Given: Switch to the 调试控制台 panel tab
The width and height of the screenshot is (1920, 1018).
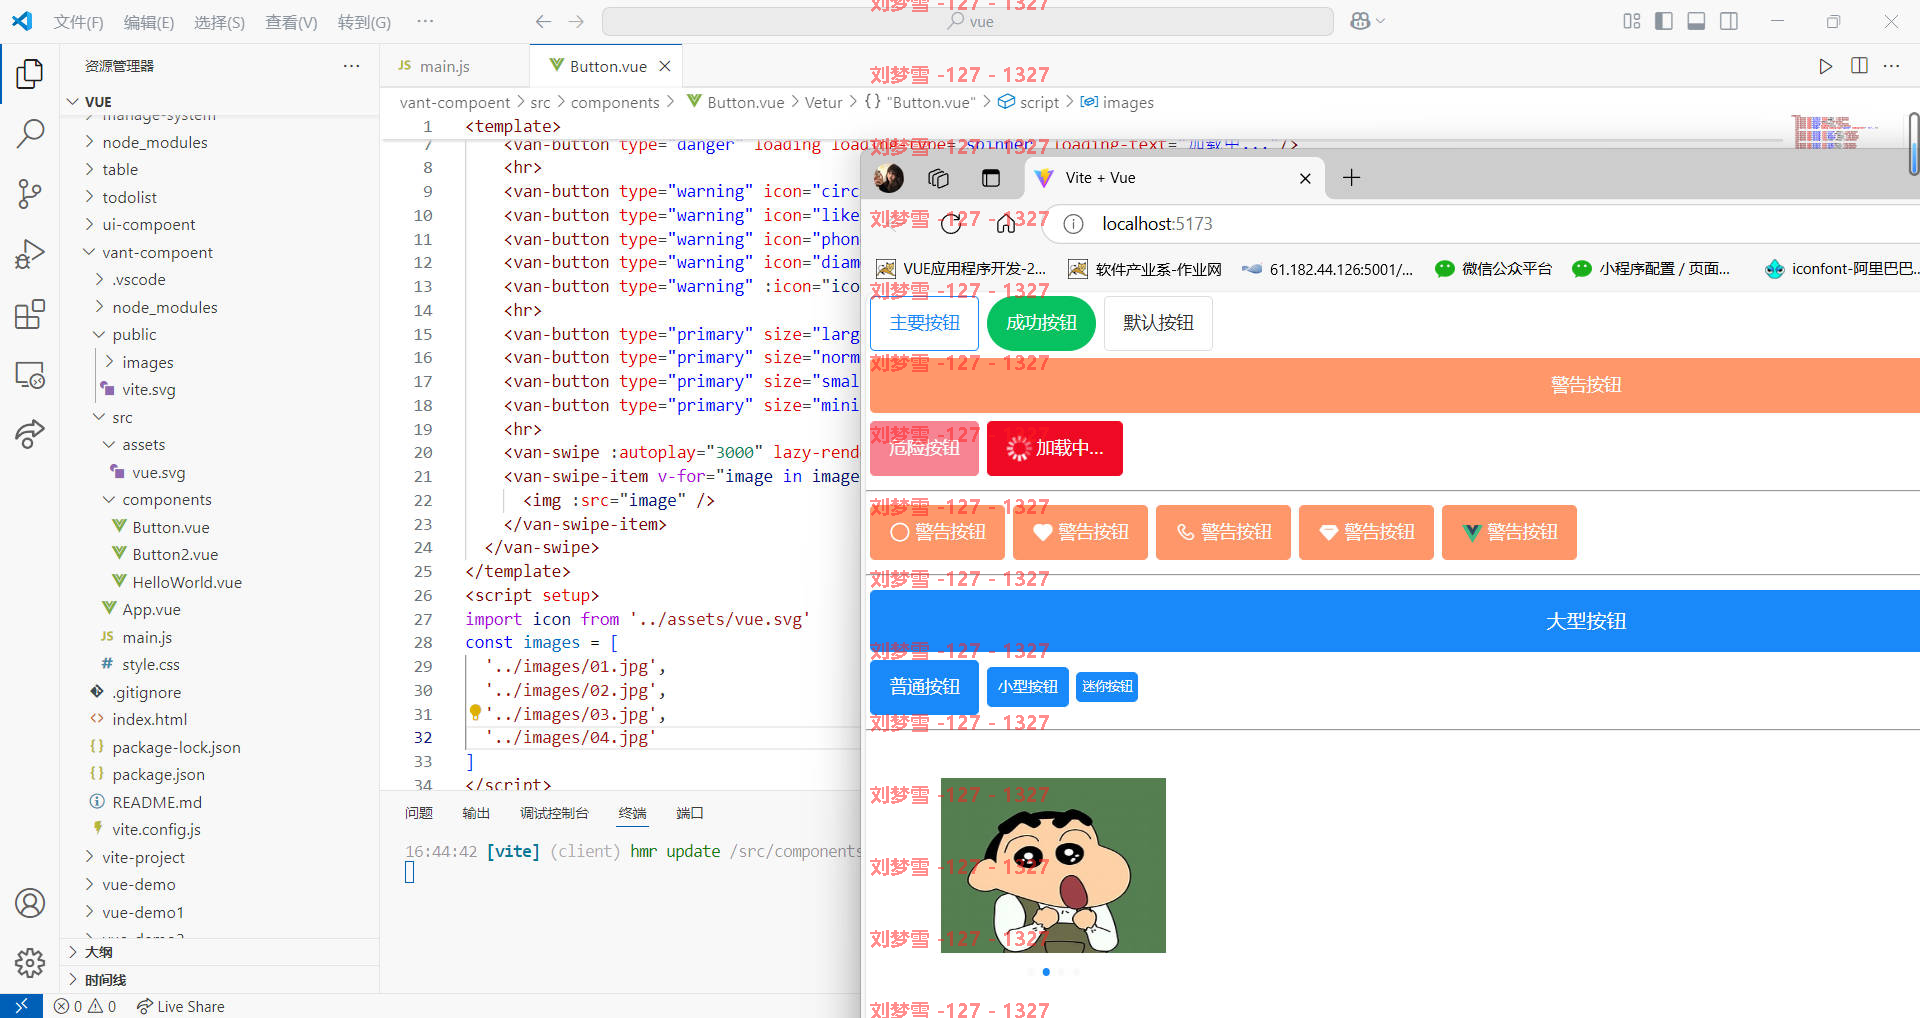Looking at the screenshot, I should pyautogui.click(x=554, y=813).
